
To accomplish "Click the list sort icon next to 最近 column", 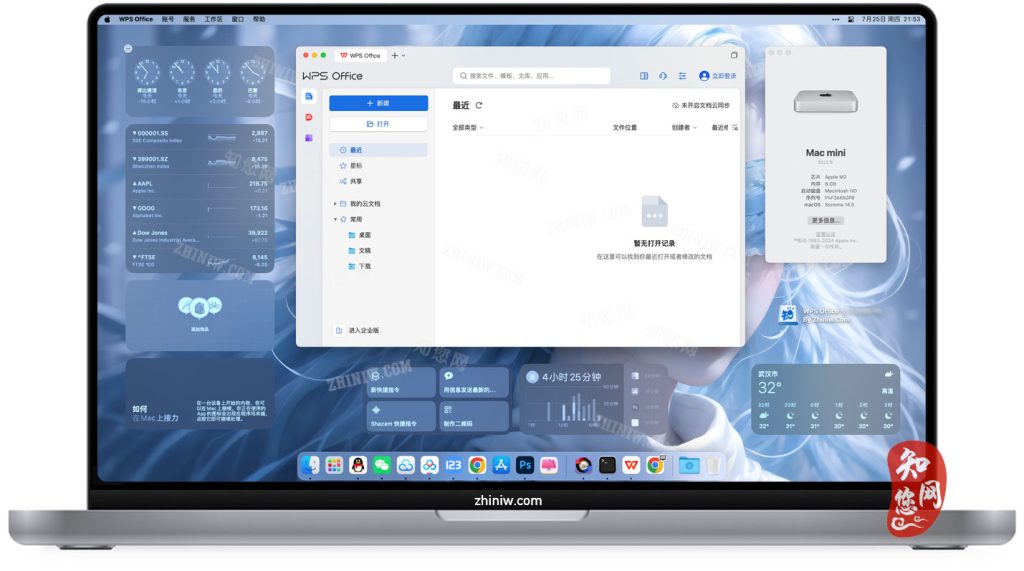I will coord(735,127).
